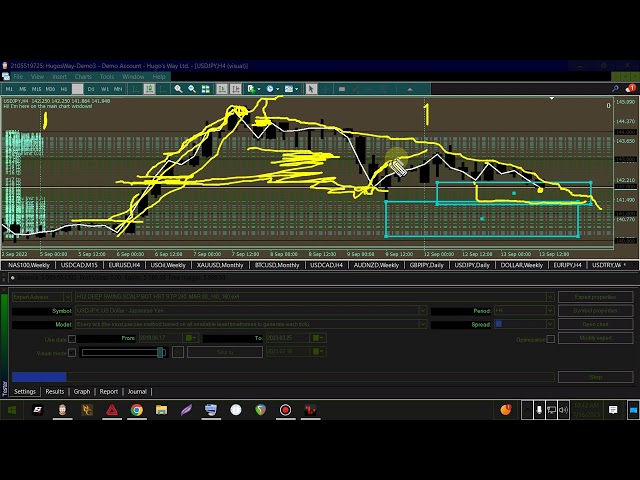The width and height of the screenshot is (640, 480).
Task: Expand the Period dropdown
Action: (549, 311)
